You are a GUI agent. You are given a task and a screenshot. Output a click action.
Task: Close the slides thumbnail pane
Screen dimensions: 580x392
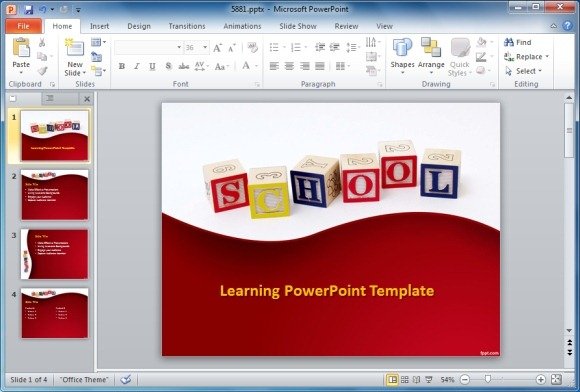point(87,99)
